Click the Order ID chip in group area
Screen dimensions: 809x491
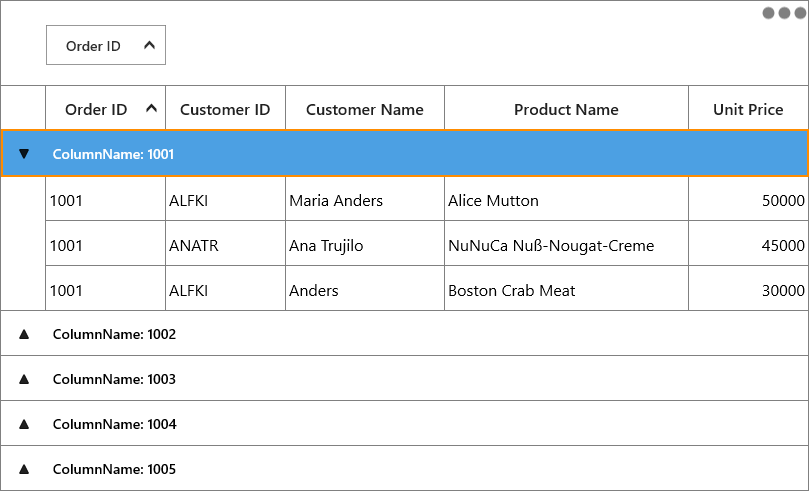coord(106,45)
